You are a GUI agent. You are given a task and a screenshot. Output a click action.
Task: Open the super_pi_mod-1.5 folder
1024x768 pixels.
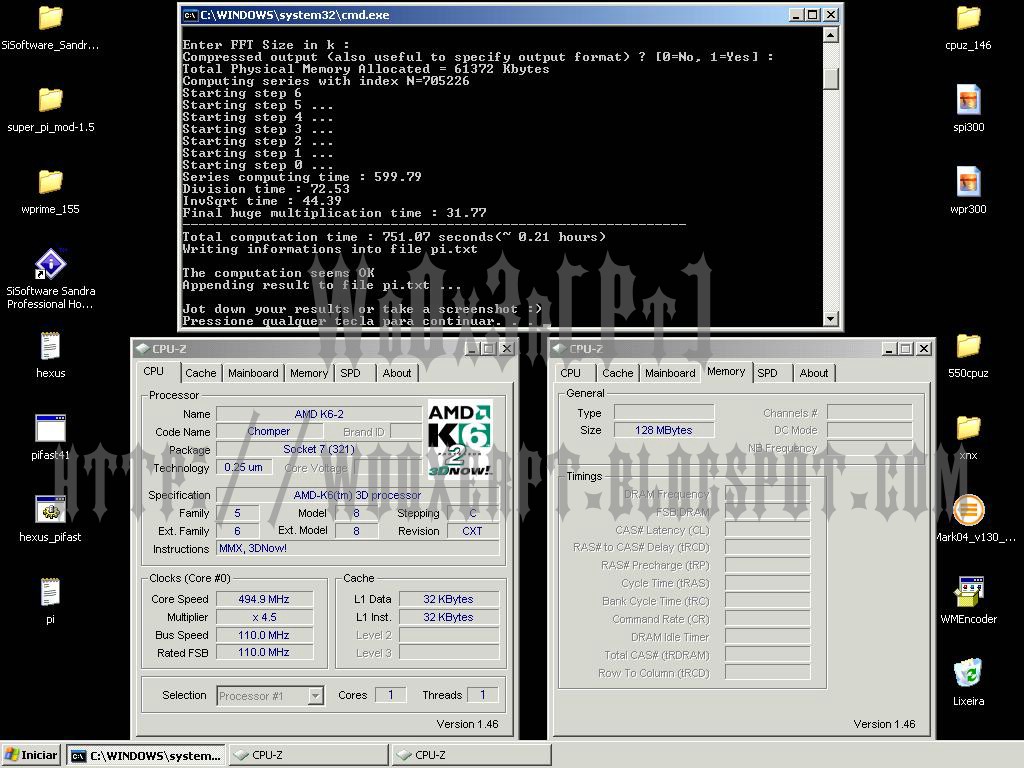click(50, 100)
